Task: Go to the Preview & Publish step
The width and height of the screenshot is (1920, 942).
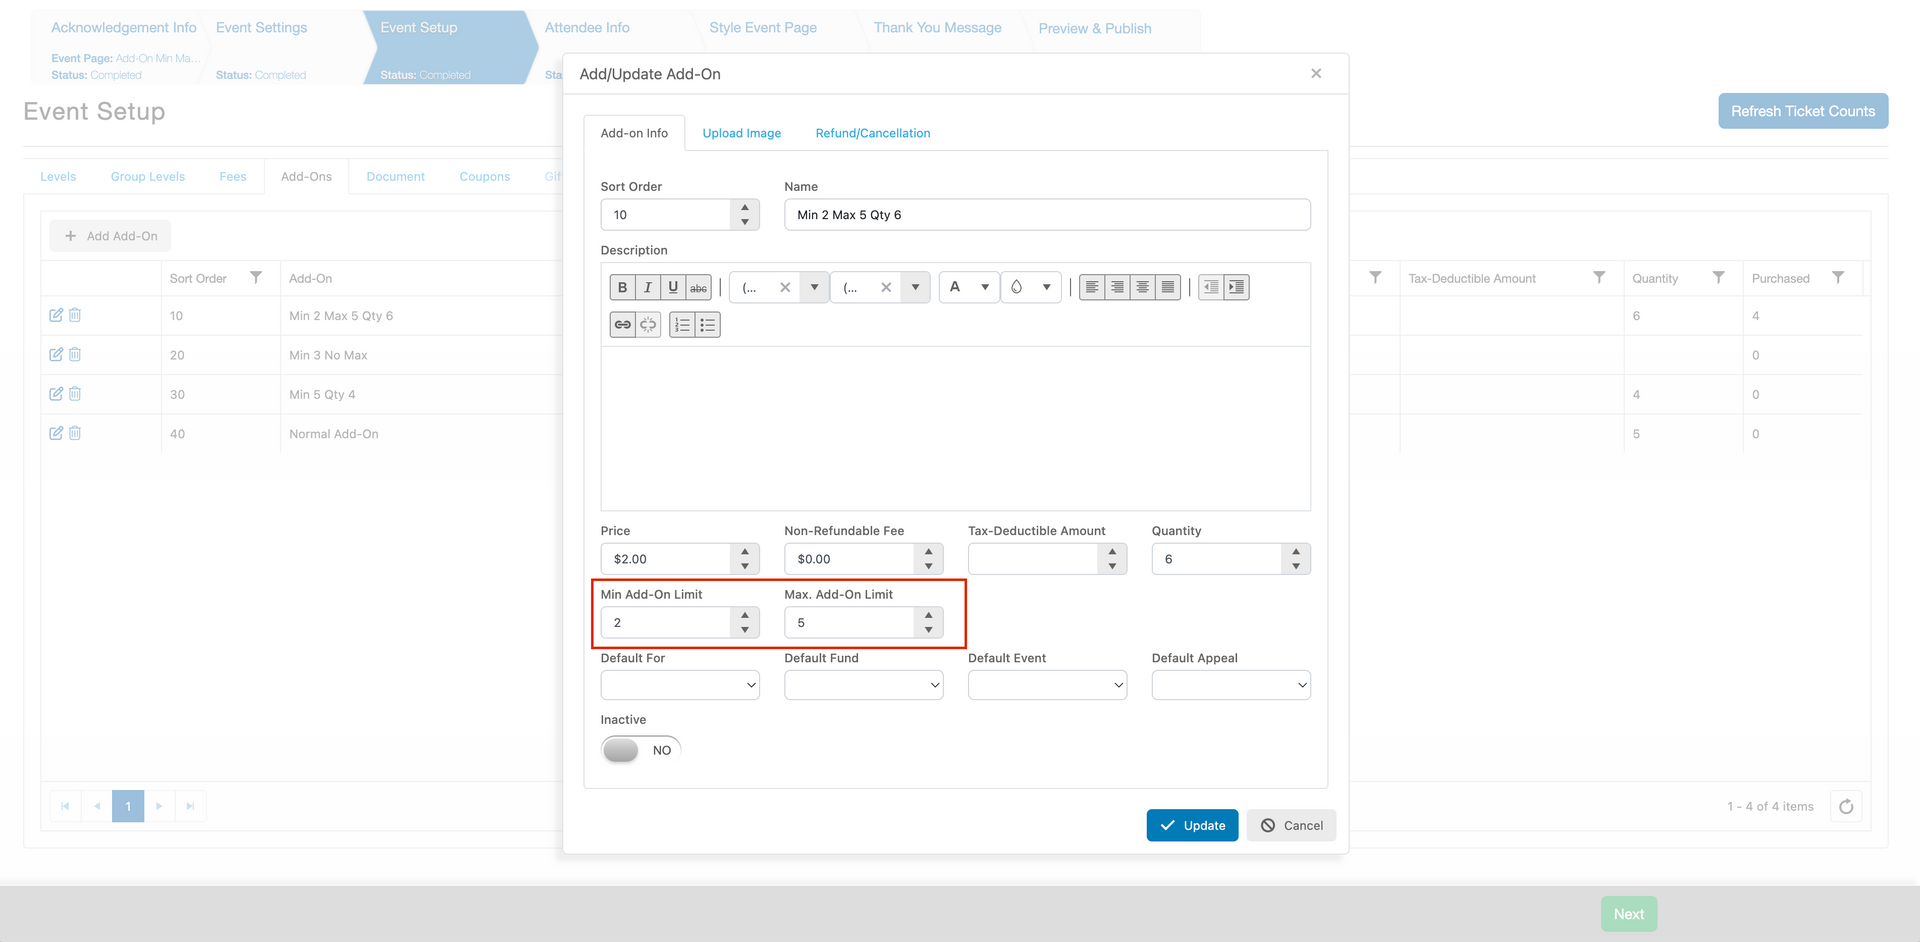Action: pyautogui.click(x=1095, y=29)
